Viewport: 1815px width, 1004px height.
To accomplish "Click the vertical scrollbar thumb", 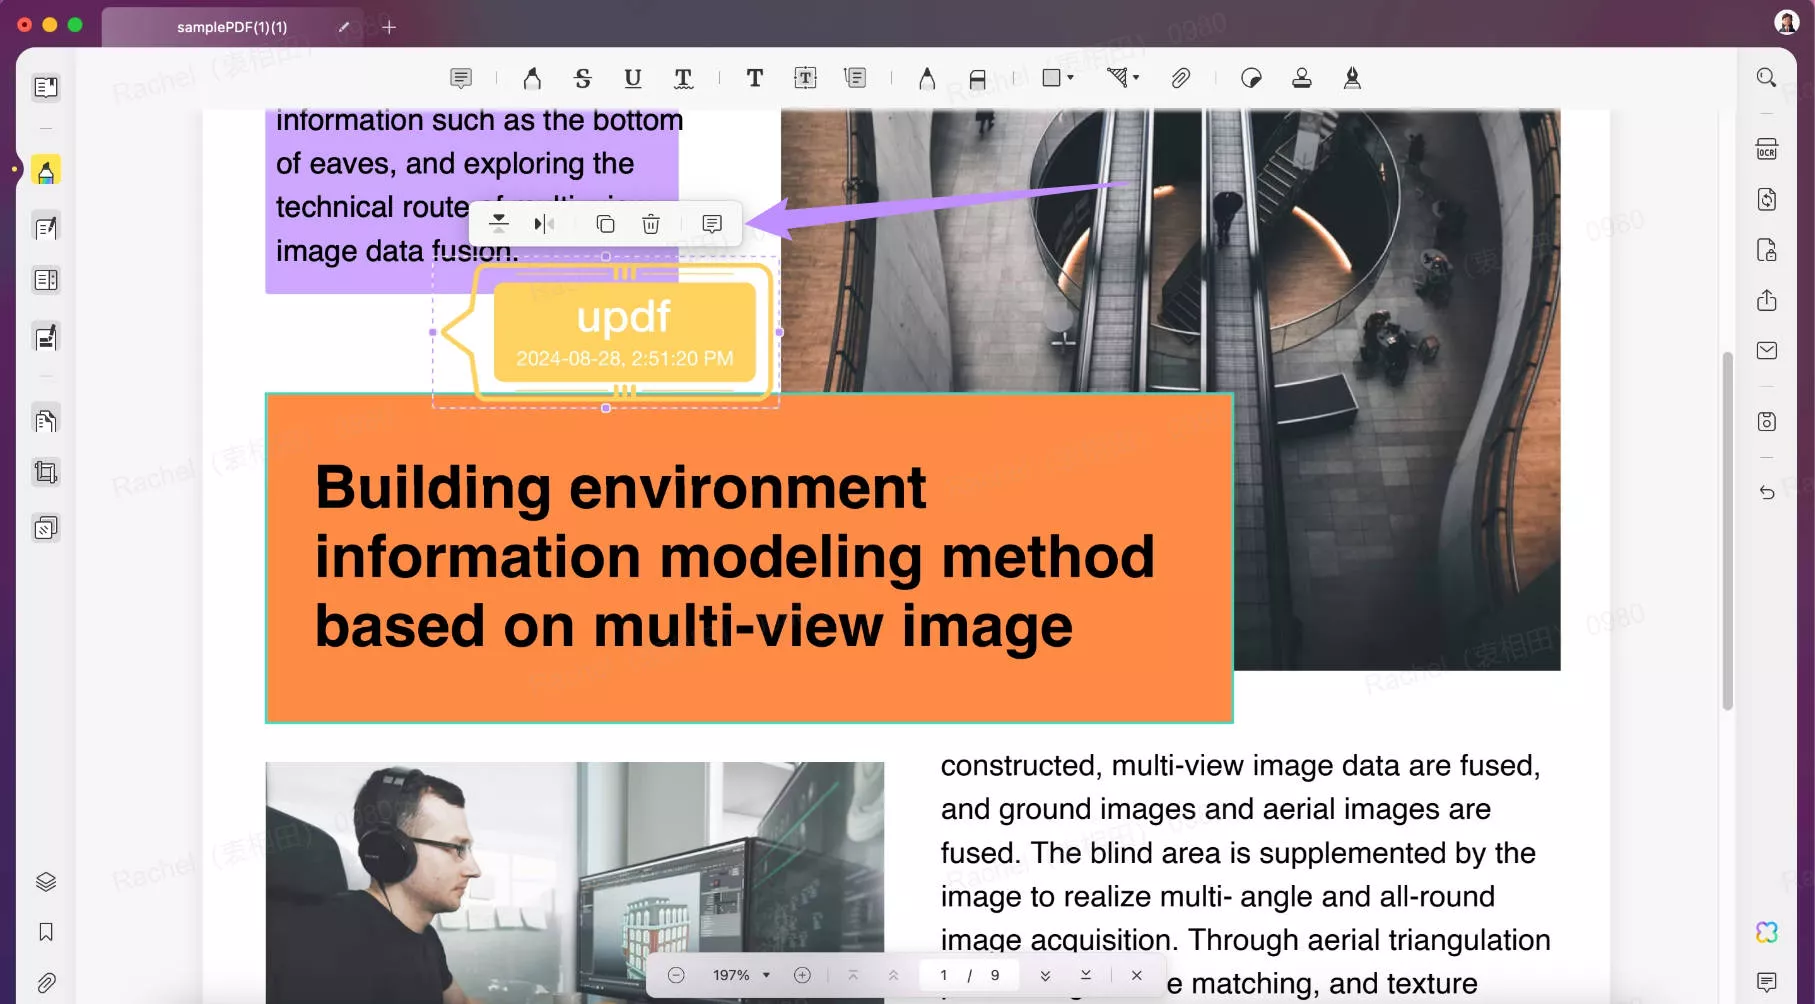I will (1727, 531).
